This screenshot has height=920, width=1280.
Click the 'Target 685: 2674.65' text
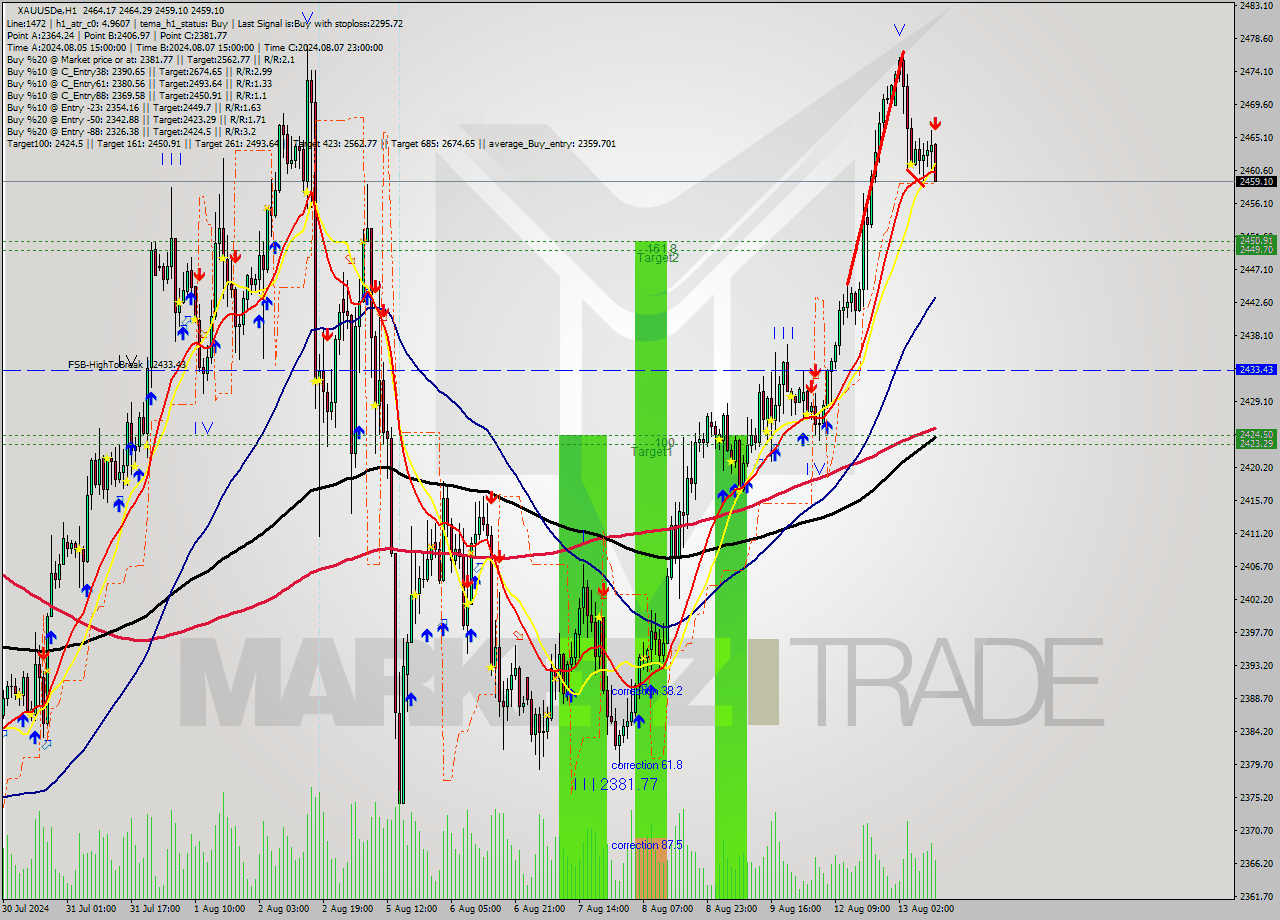[434, 144]
